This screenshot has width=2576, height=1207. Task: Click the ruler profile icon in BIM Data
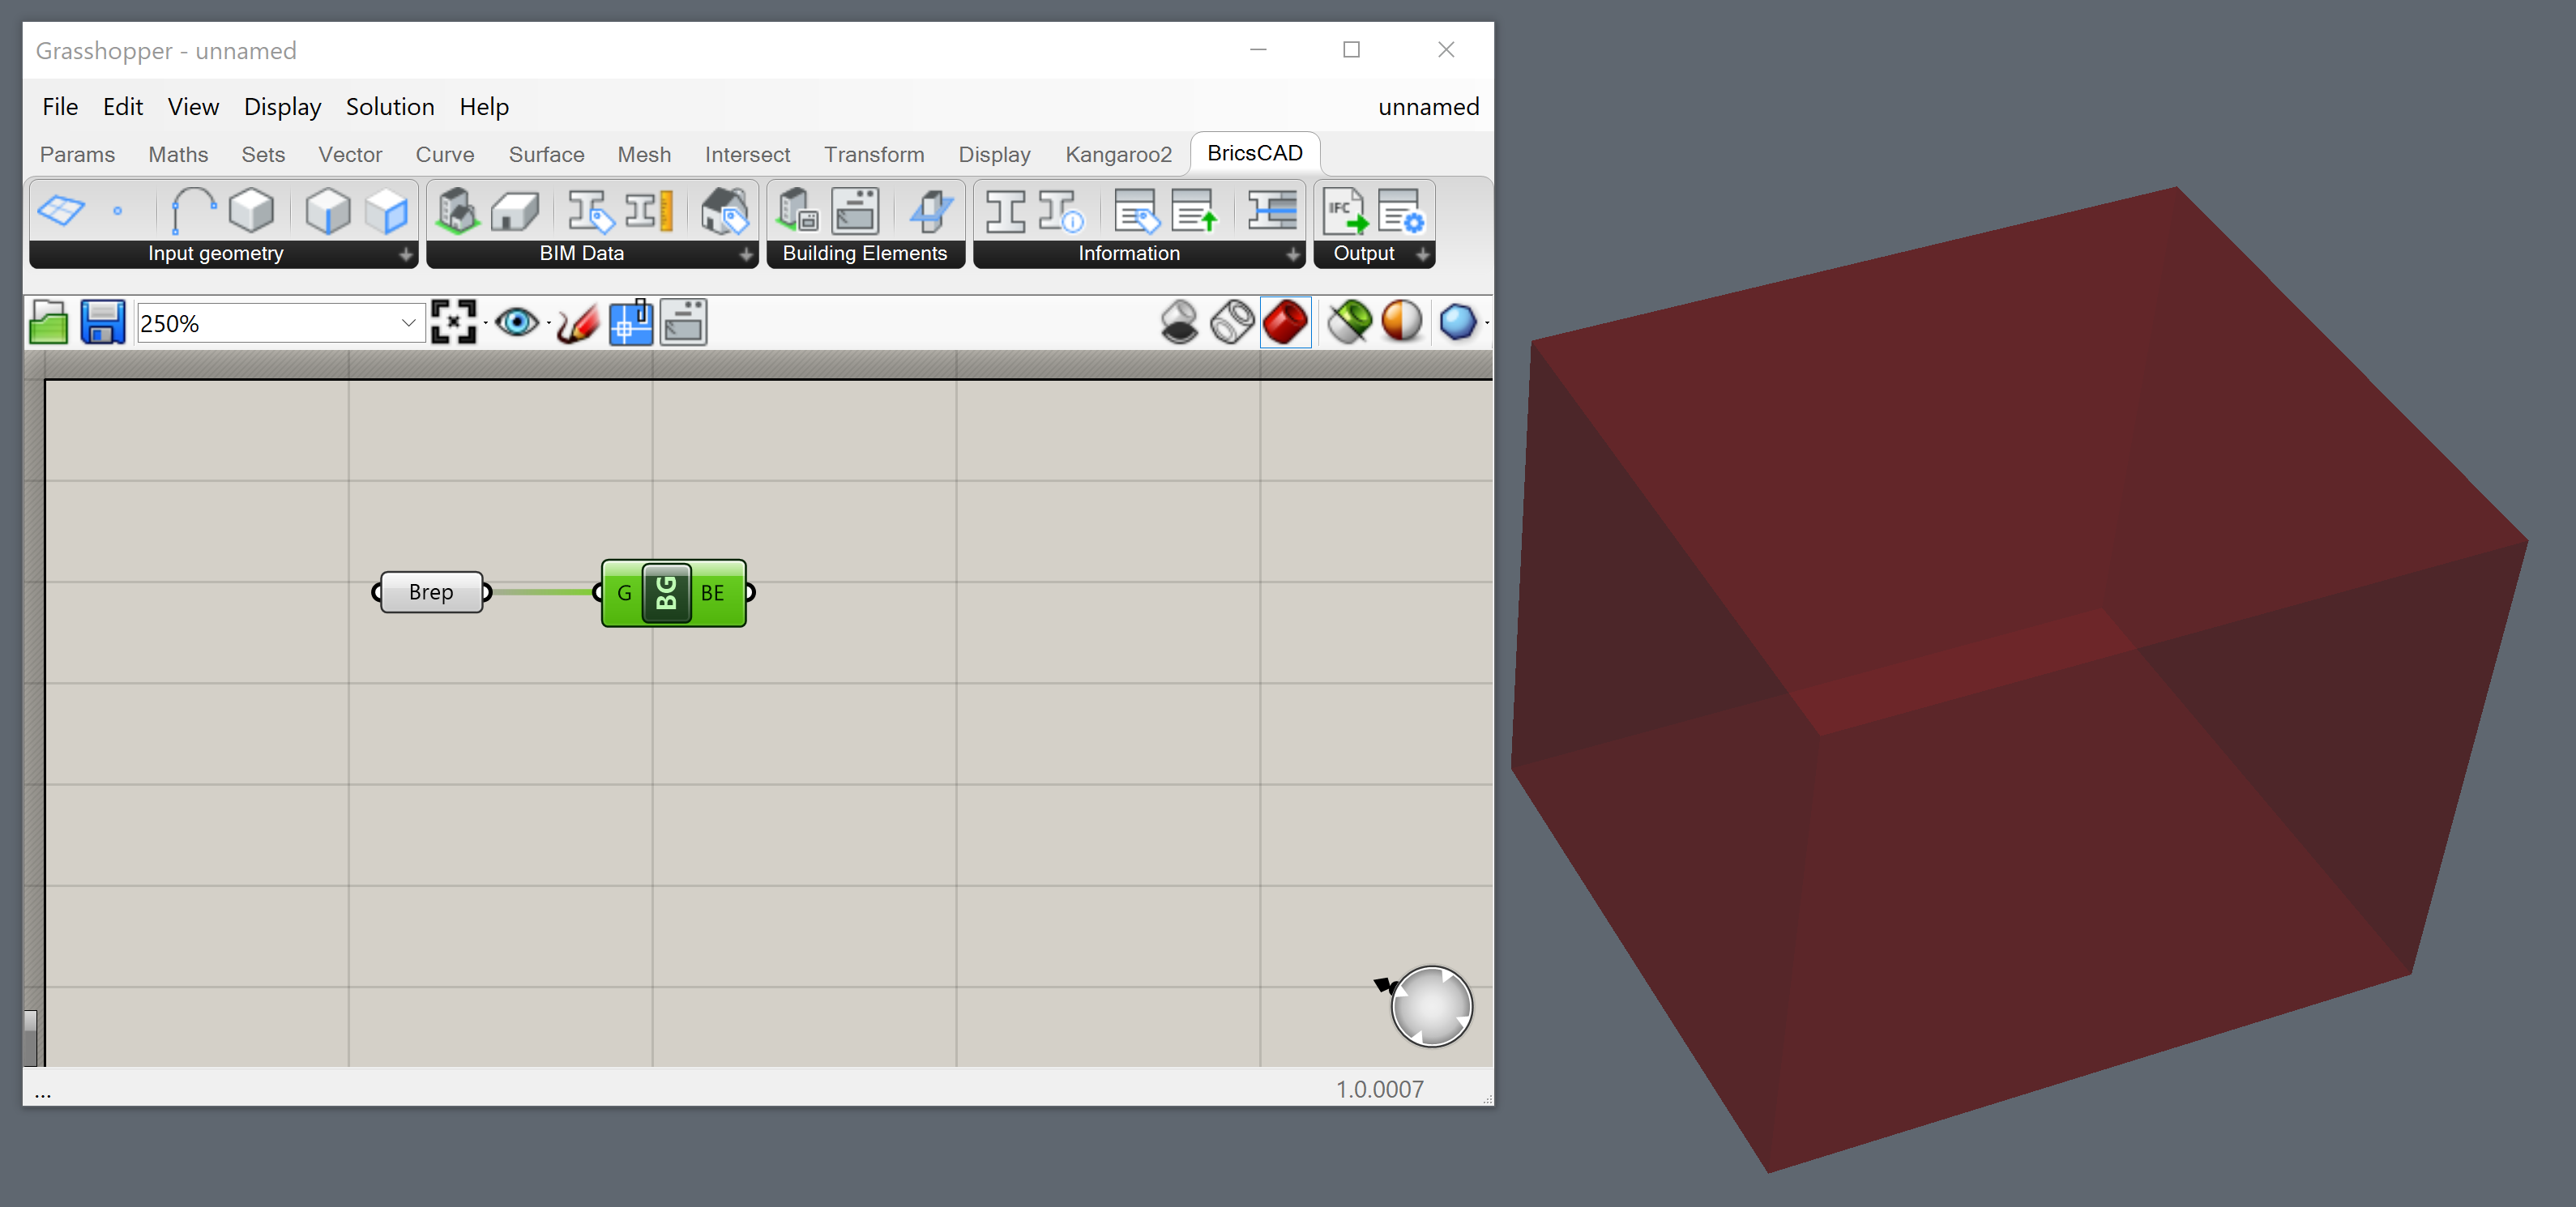[649, 211]
